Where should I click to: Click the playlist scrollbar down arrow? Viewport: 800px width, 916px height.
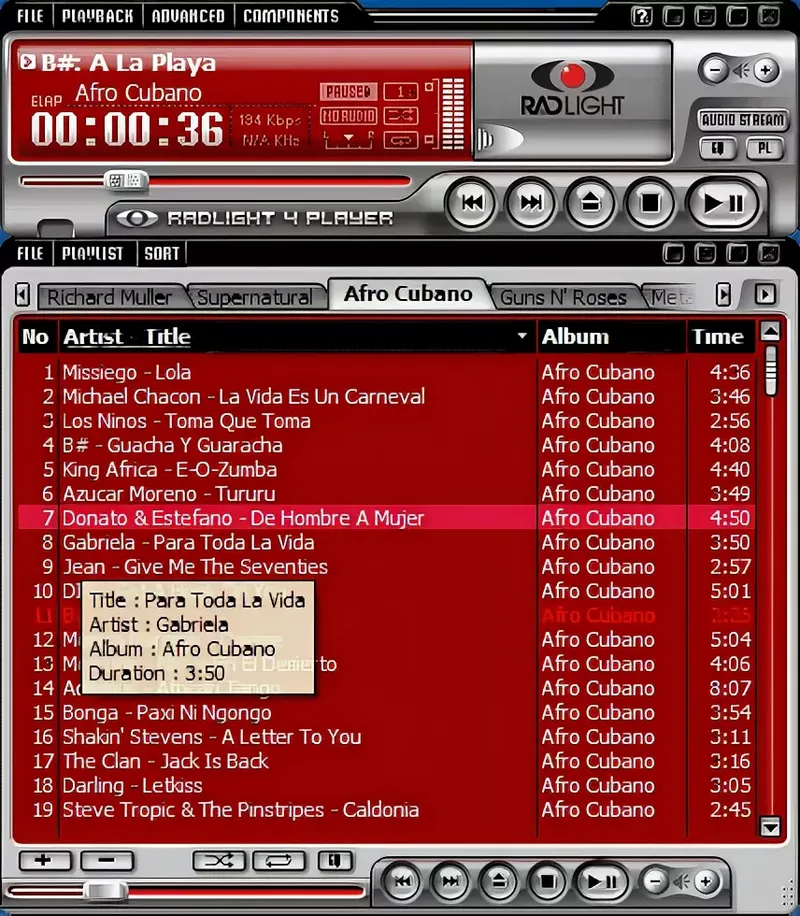pos(770,827)
